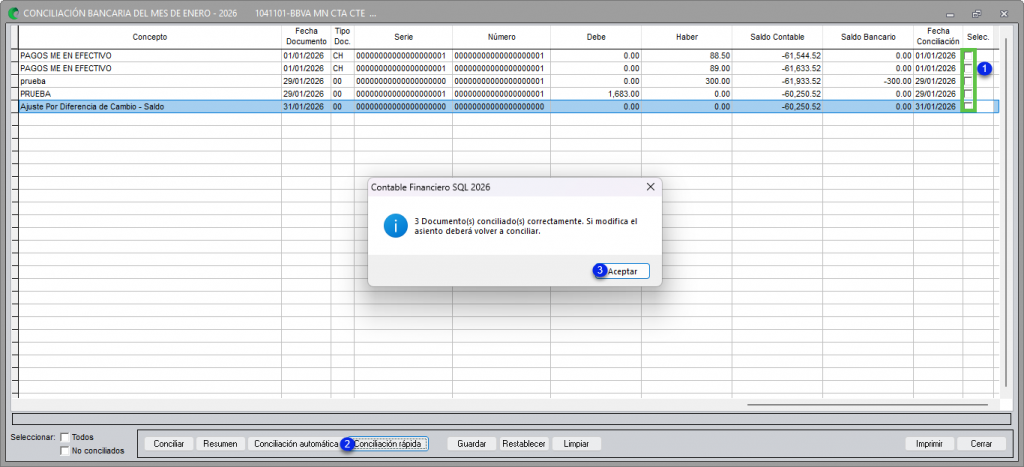Click Saldo Contable value -61,544.52
Viewport: 1024px width, 467px height.
tap(801, 56)
